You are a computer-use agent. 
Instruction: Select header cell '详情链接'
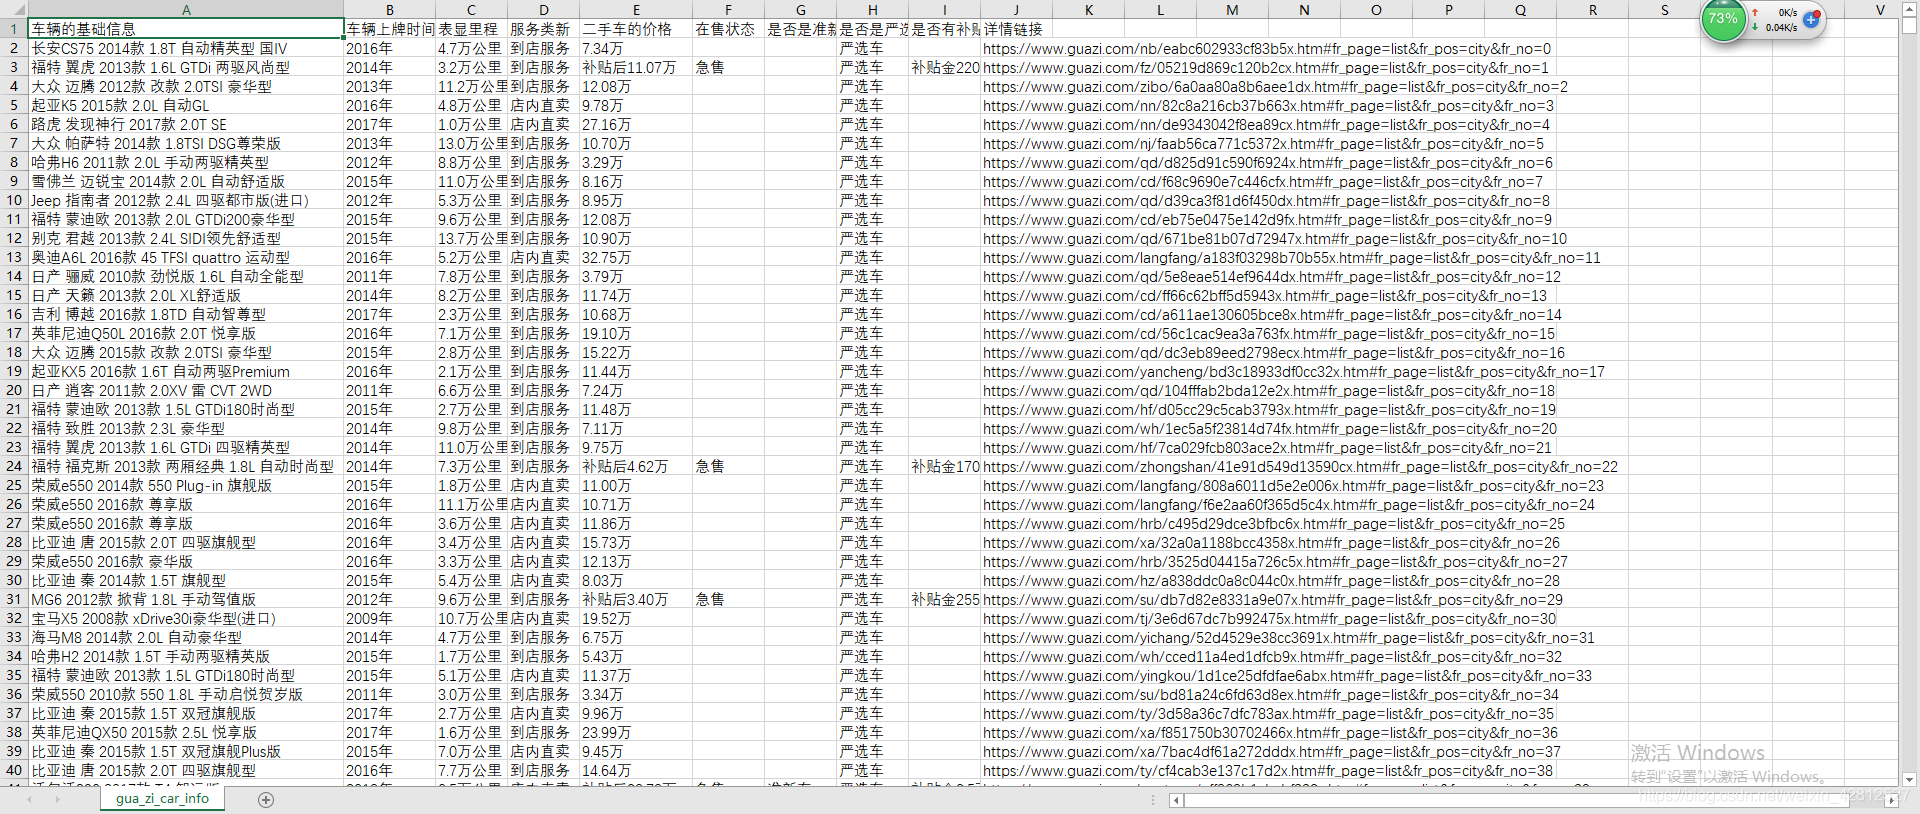(x=1016, y=29)
